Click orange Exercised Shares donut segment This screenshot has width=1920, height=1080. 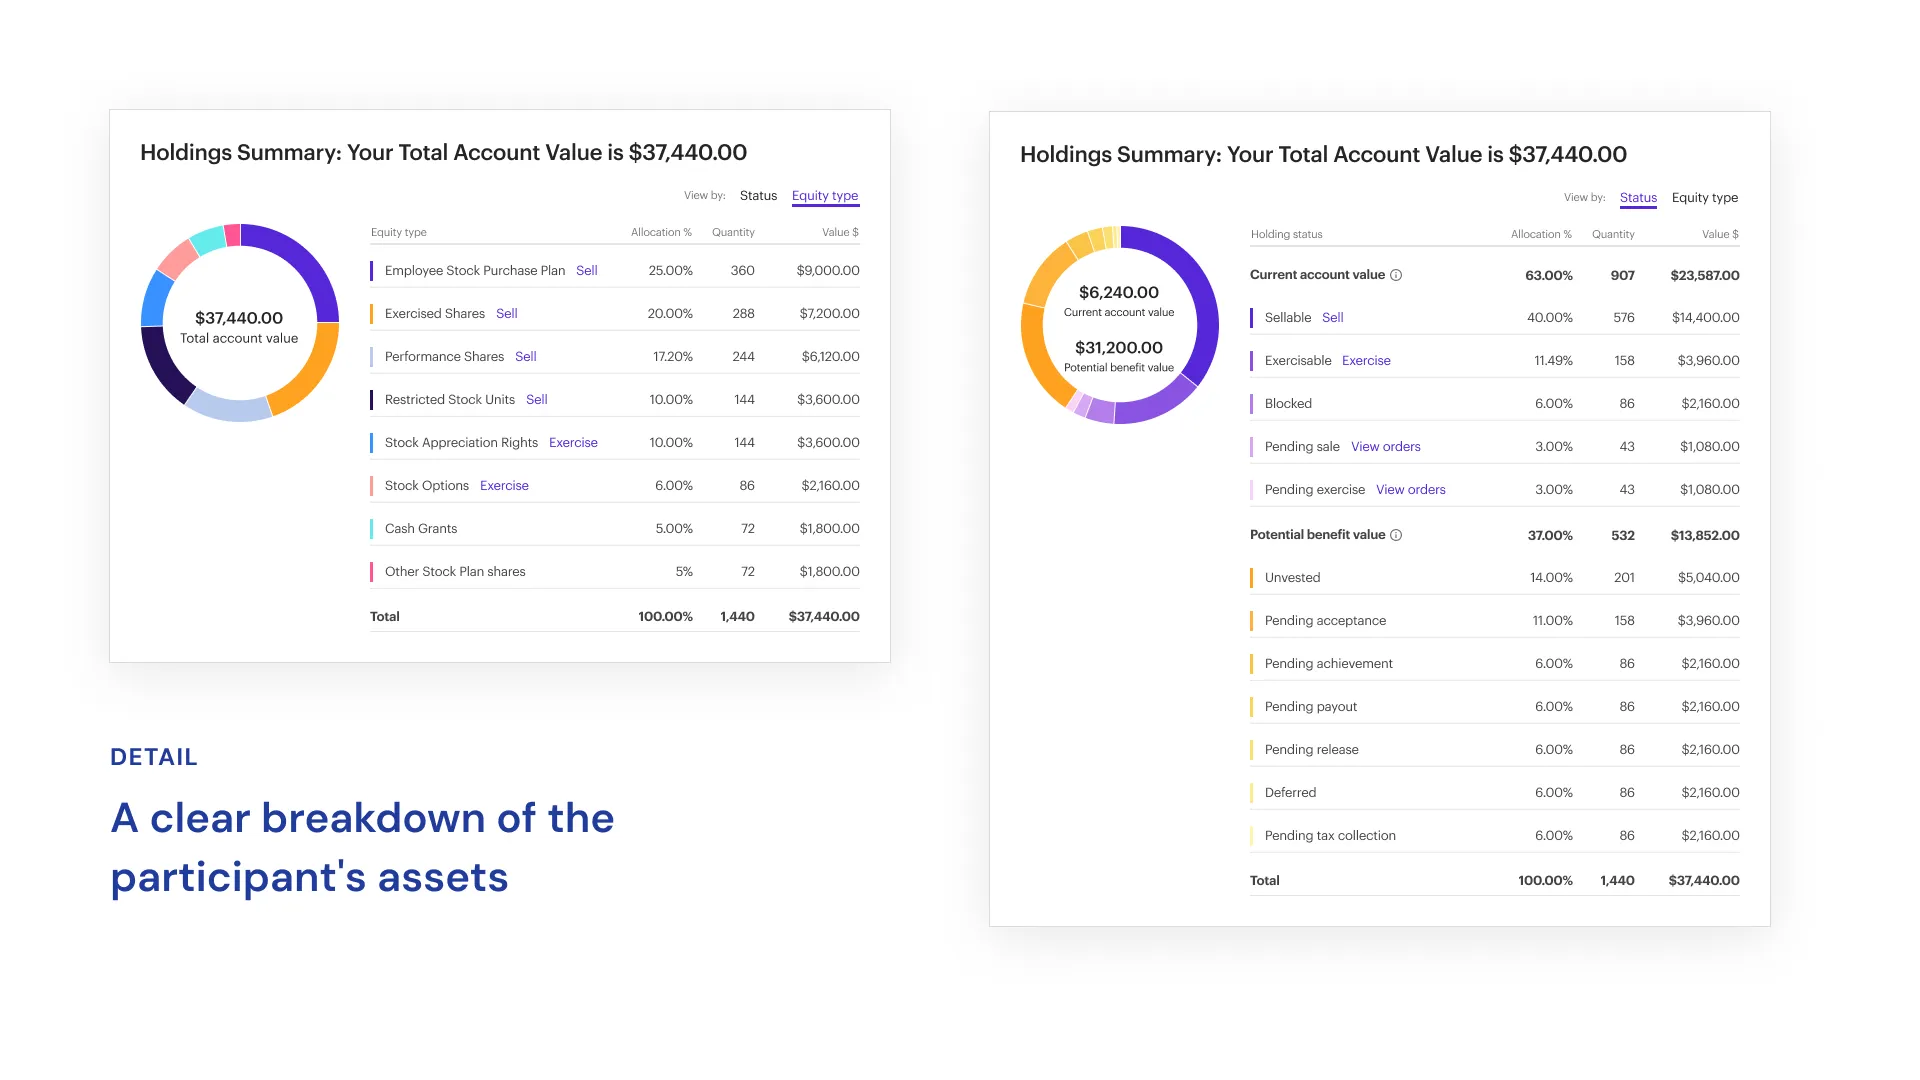coord(312,372)
